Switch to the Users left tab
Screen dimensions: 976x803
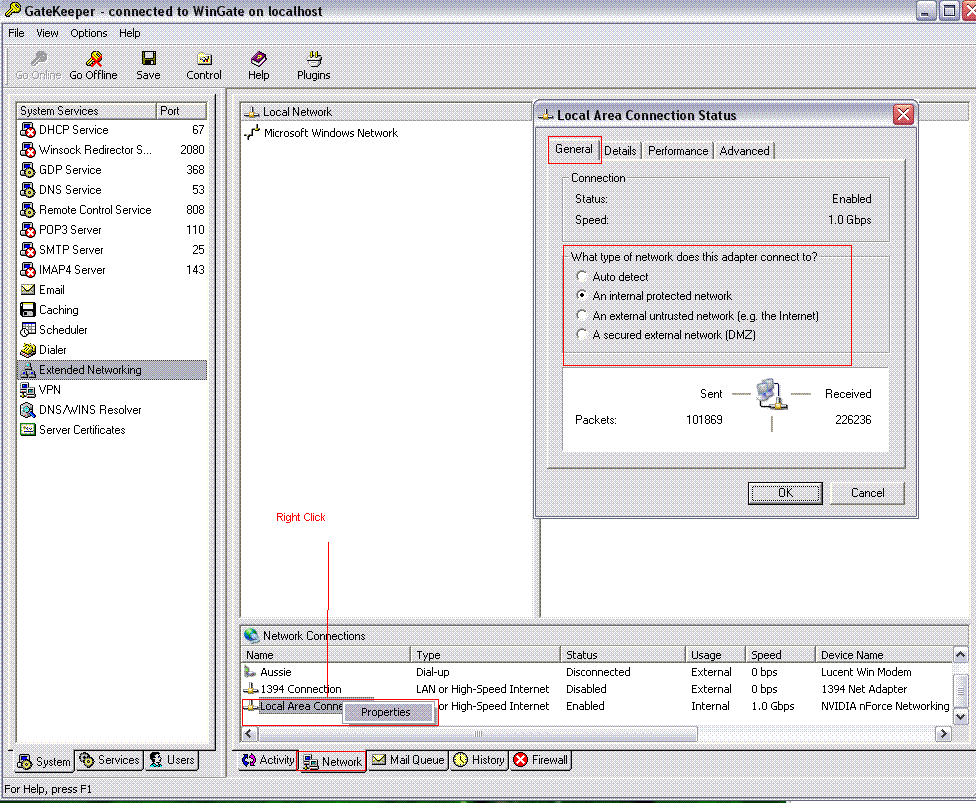(172, 760)
